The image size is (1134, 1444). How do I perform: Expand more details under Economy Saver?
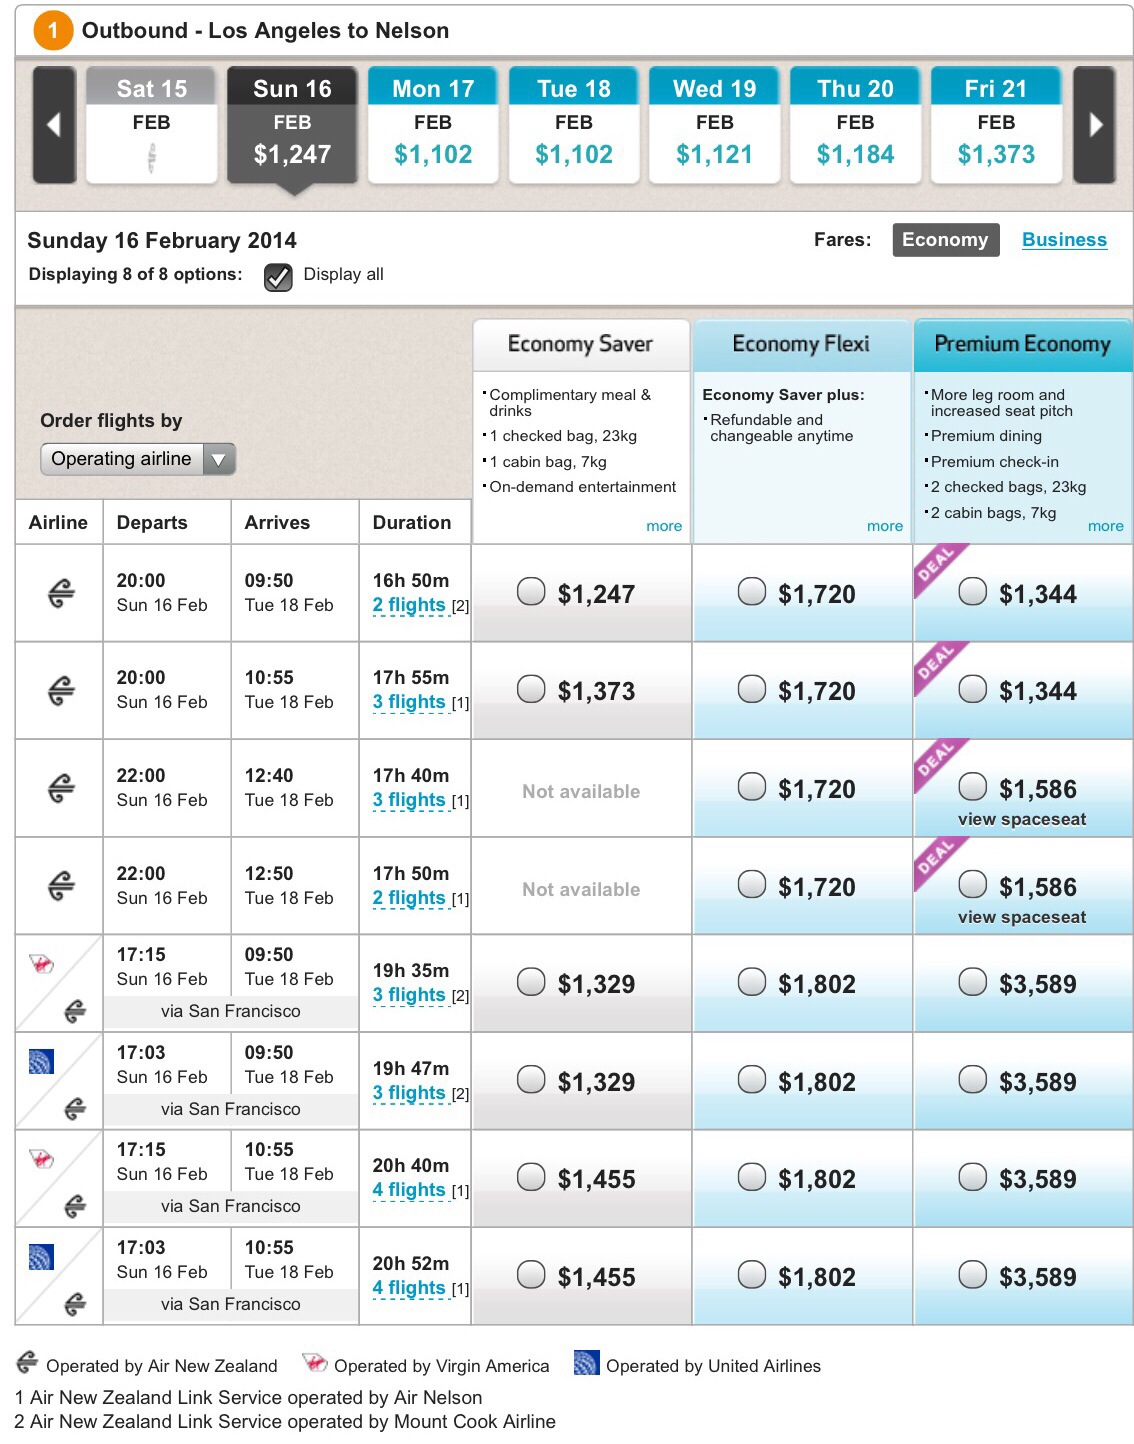tap(663, 526)
